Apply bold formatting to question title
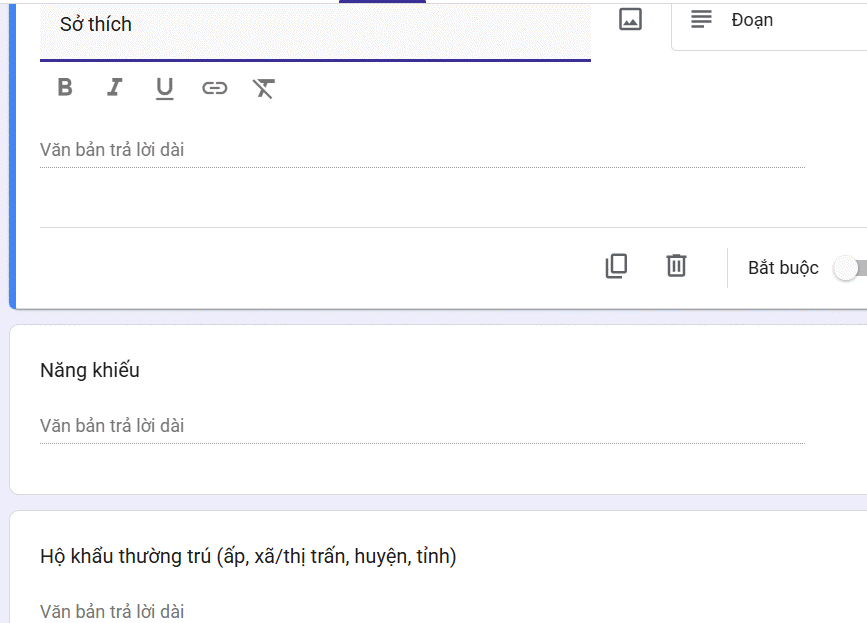867x623 pixels. [x=65, y=87]
